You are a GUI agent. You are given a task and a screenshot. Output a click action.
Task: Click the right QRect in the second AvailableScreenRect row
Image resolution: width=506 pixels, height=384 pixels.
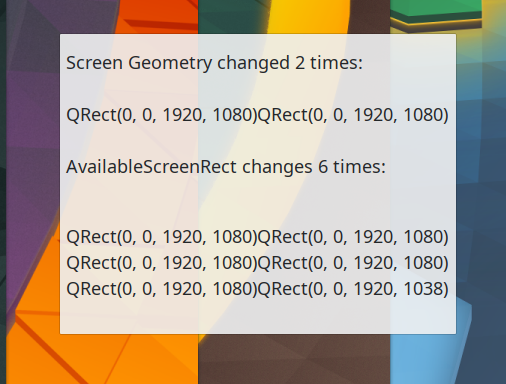[x=353, y=263]
